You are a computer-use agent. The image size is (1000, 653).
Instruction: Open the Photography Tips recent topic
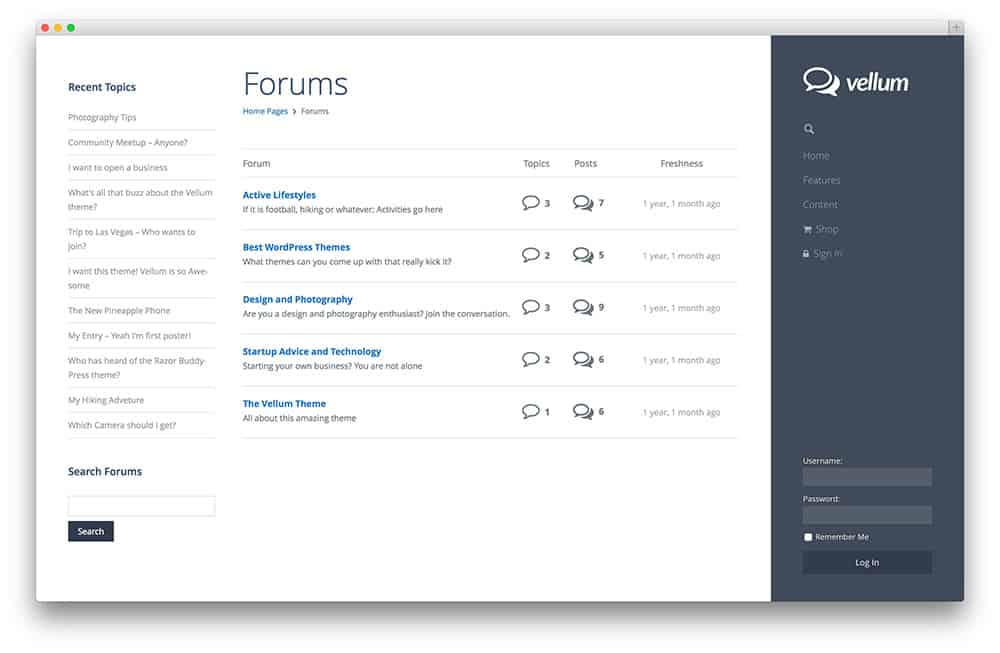pyautogui.click(x=102, y=117)
